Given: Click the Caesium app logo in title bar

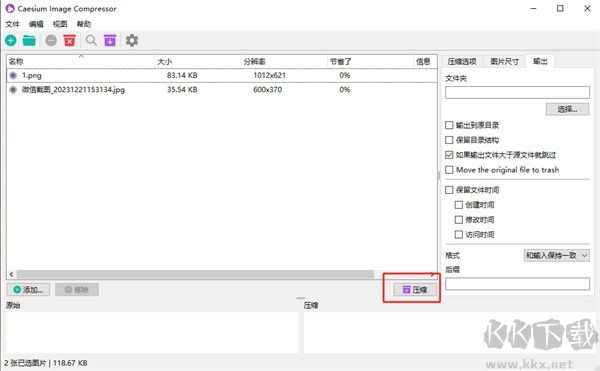Looking at the screenshot, I should tap(10, 8).
